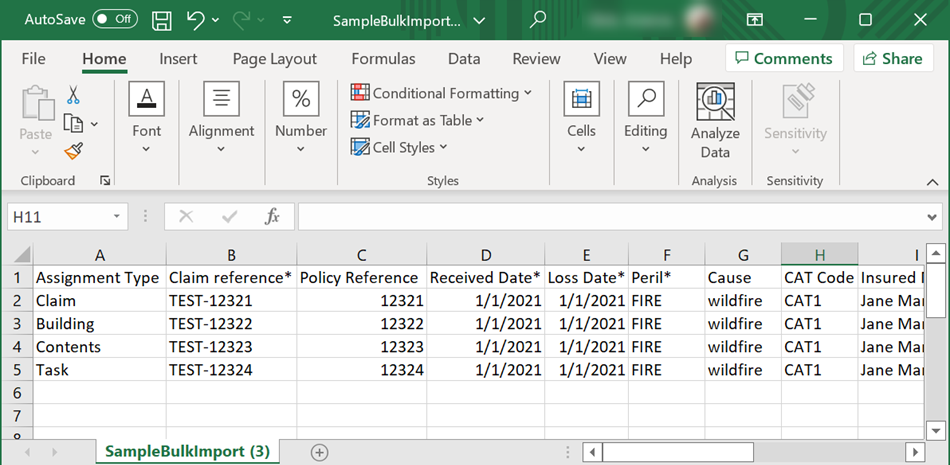Collapse the ribbon with the chevron
Image resolution: width=950 pixels, height=465 pixels.
(x=931, y=181)
